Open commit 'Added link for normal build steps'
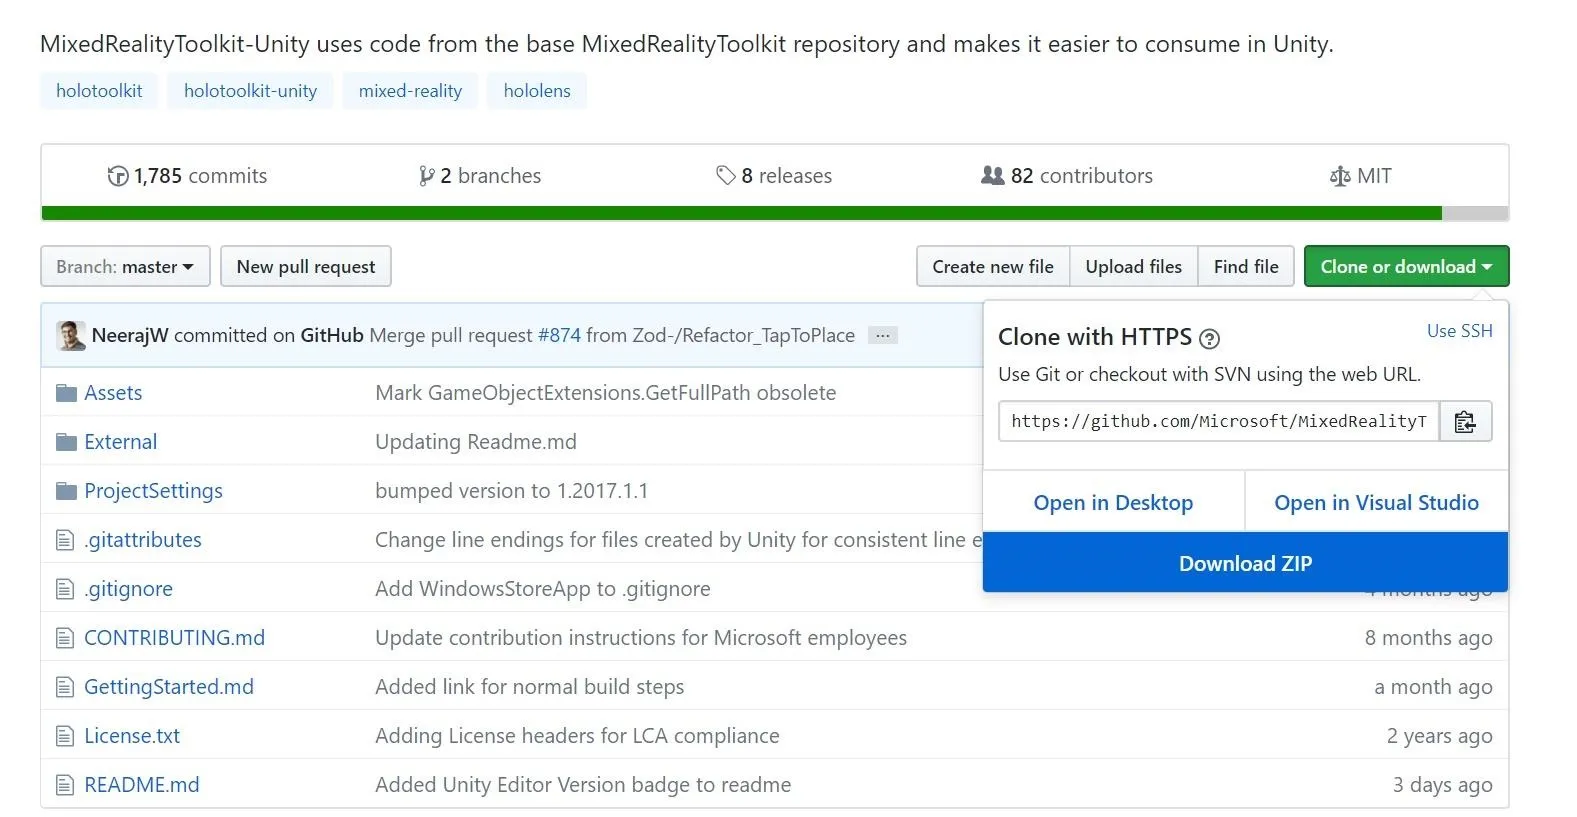 pos(530,687)
